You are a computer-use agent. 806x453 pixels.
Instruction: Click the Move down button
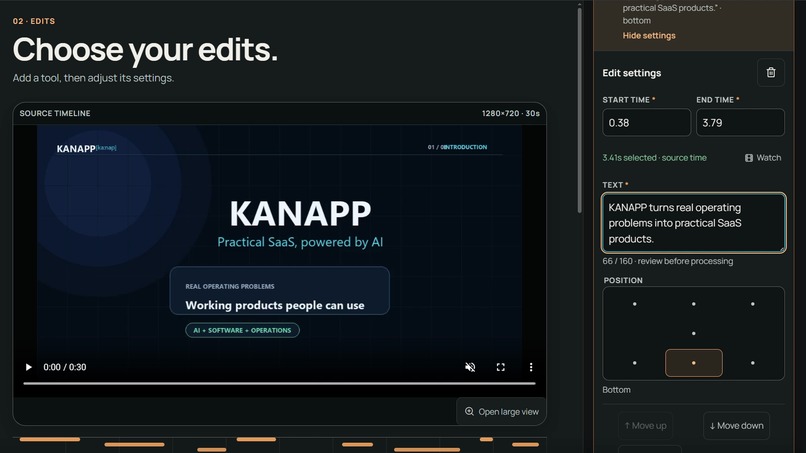(x=736, y=426)
